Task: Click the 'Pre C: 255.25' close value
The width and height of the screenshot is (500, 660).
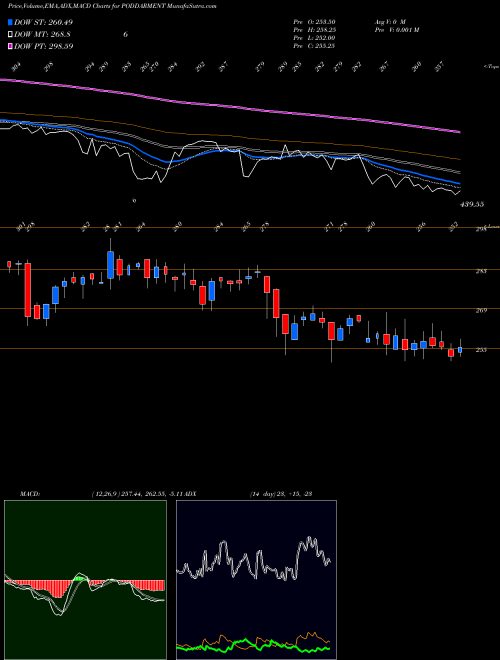Action: click(314, 46)
